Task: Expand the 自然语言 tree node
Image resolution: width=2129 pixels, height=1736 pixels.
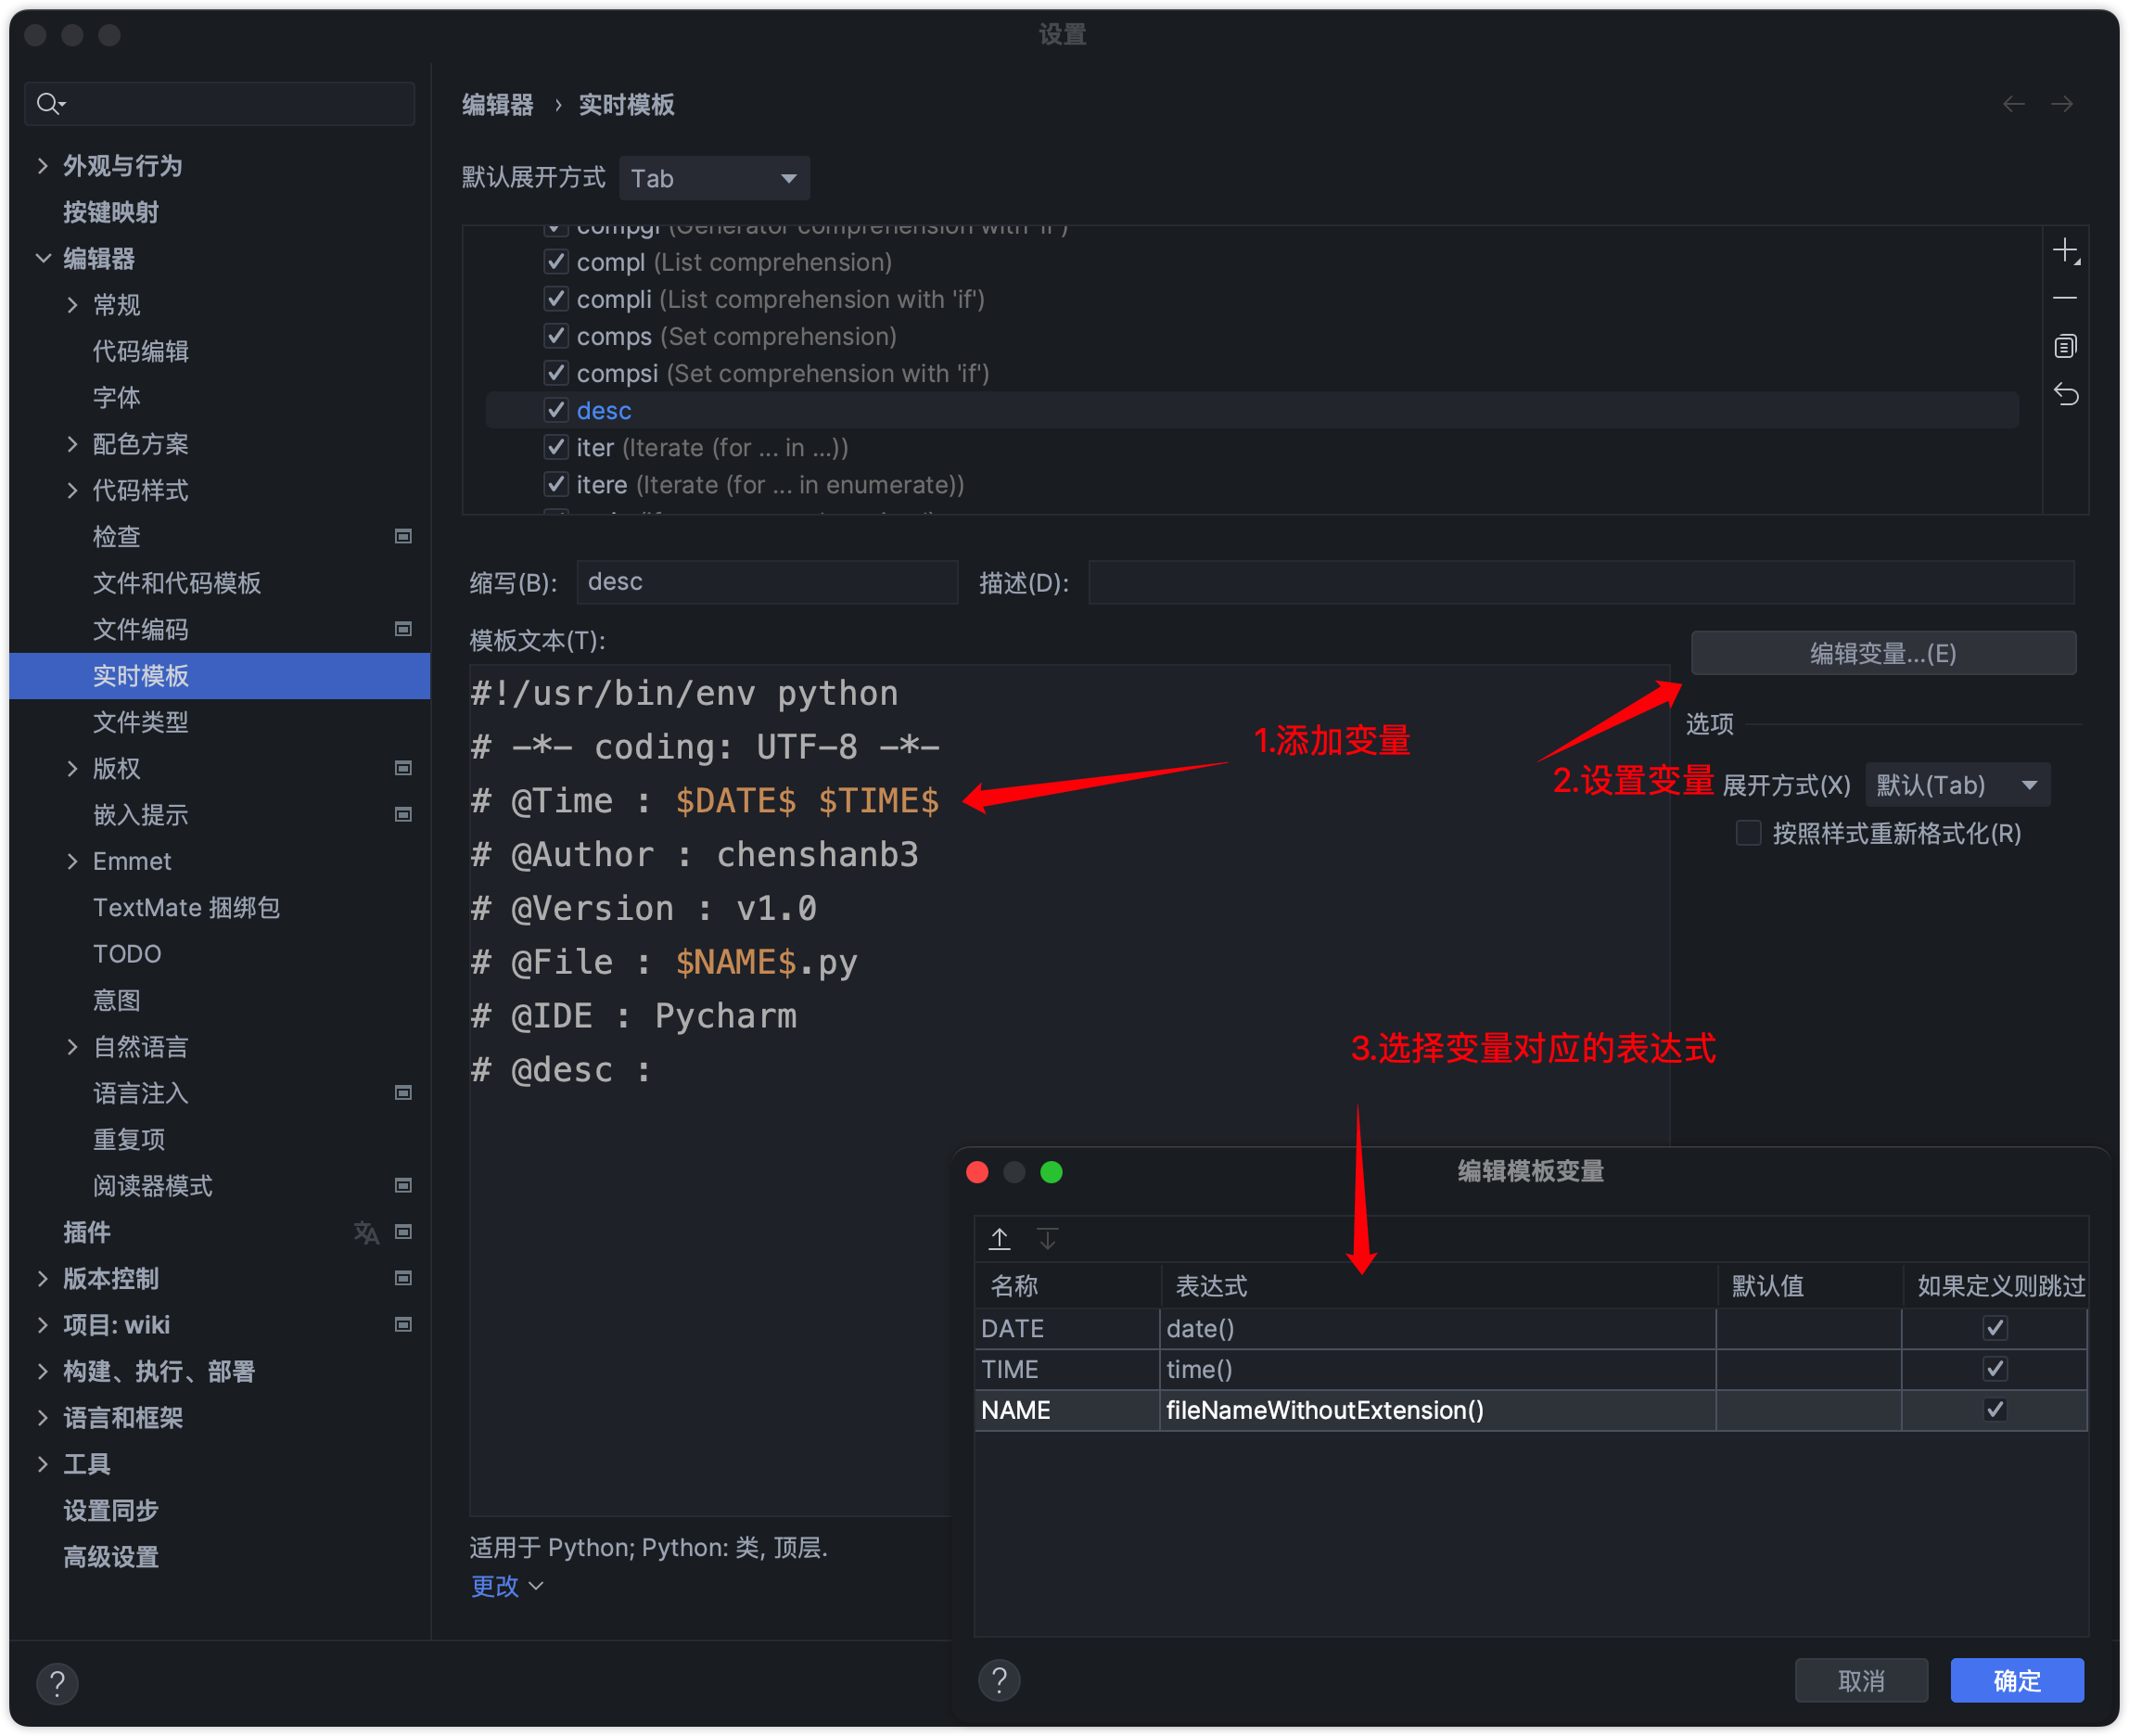Action: (x=72, y=1047)
